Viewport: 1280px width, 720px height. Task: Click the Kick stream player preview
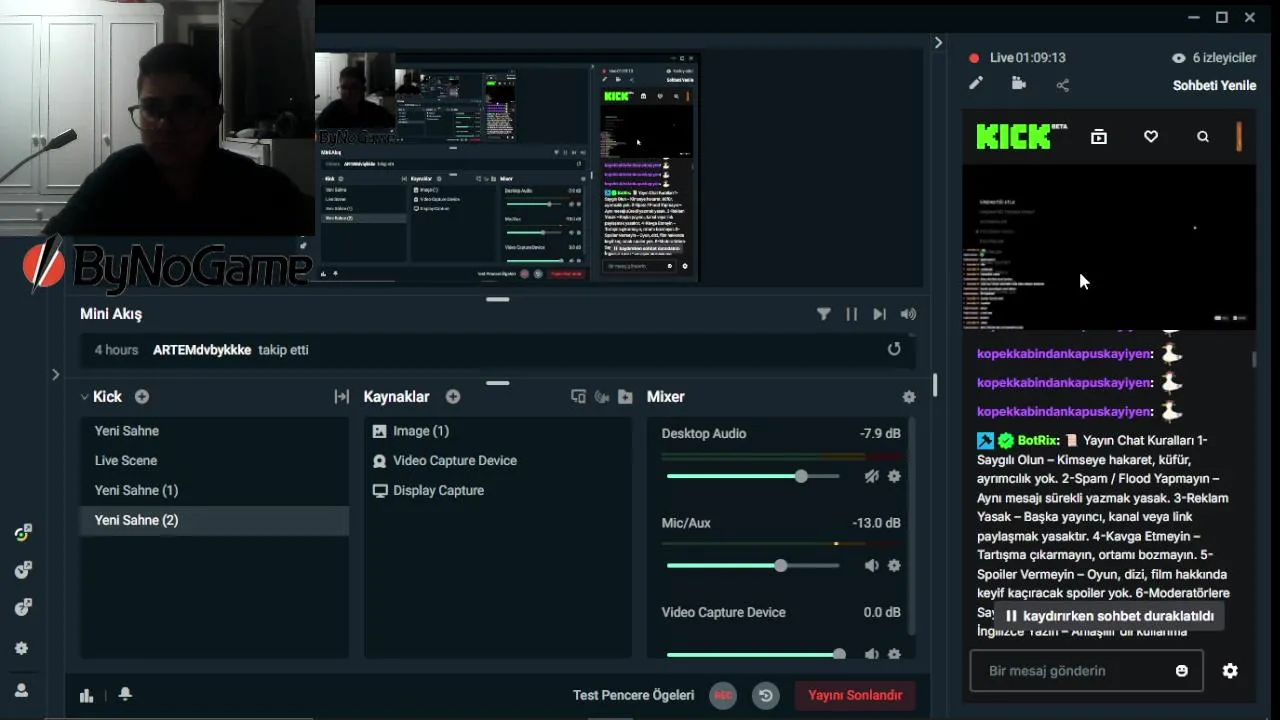pyautogui.click(x=1109, y=247)
